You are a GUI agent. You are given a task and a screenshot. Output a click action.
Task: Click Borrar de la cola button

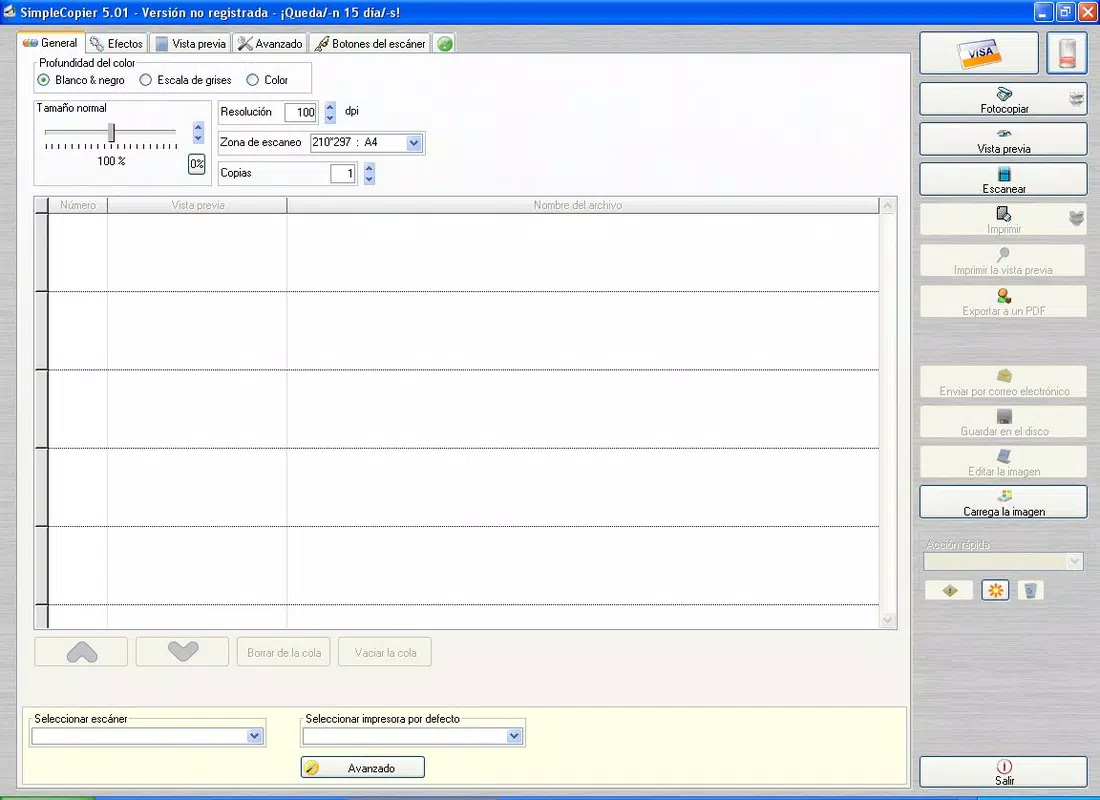click(283, 652)
